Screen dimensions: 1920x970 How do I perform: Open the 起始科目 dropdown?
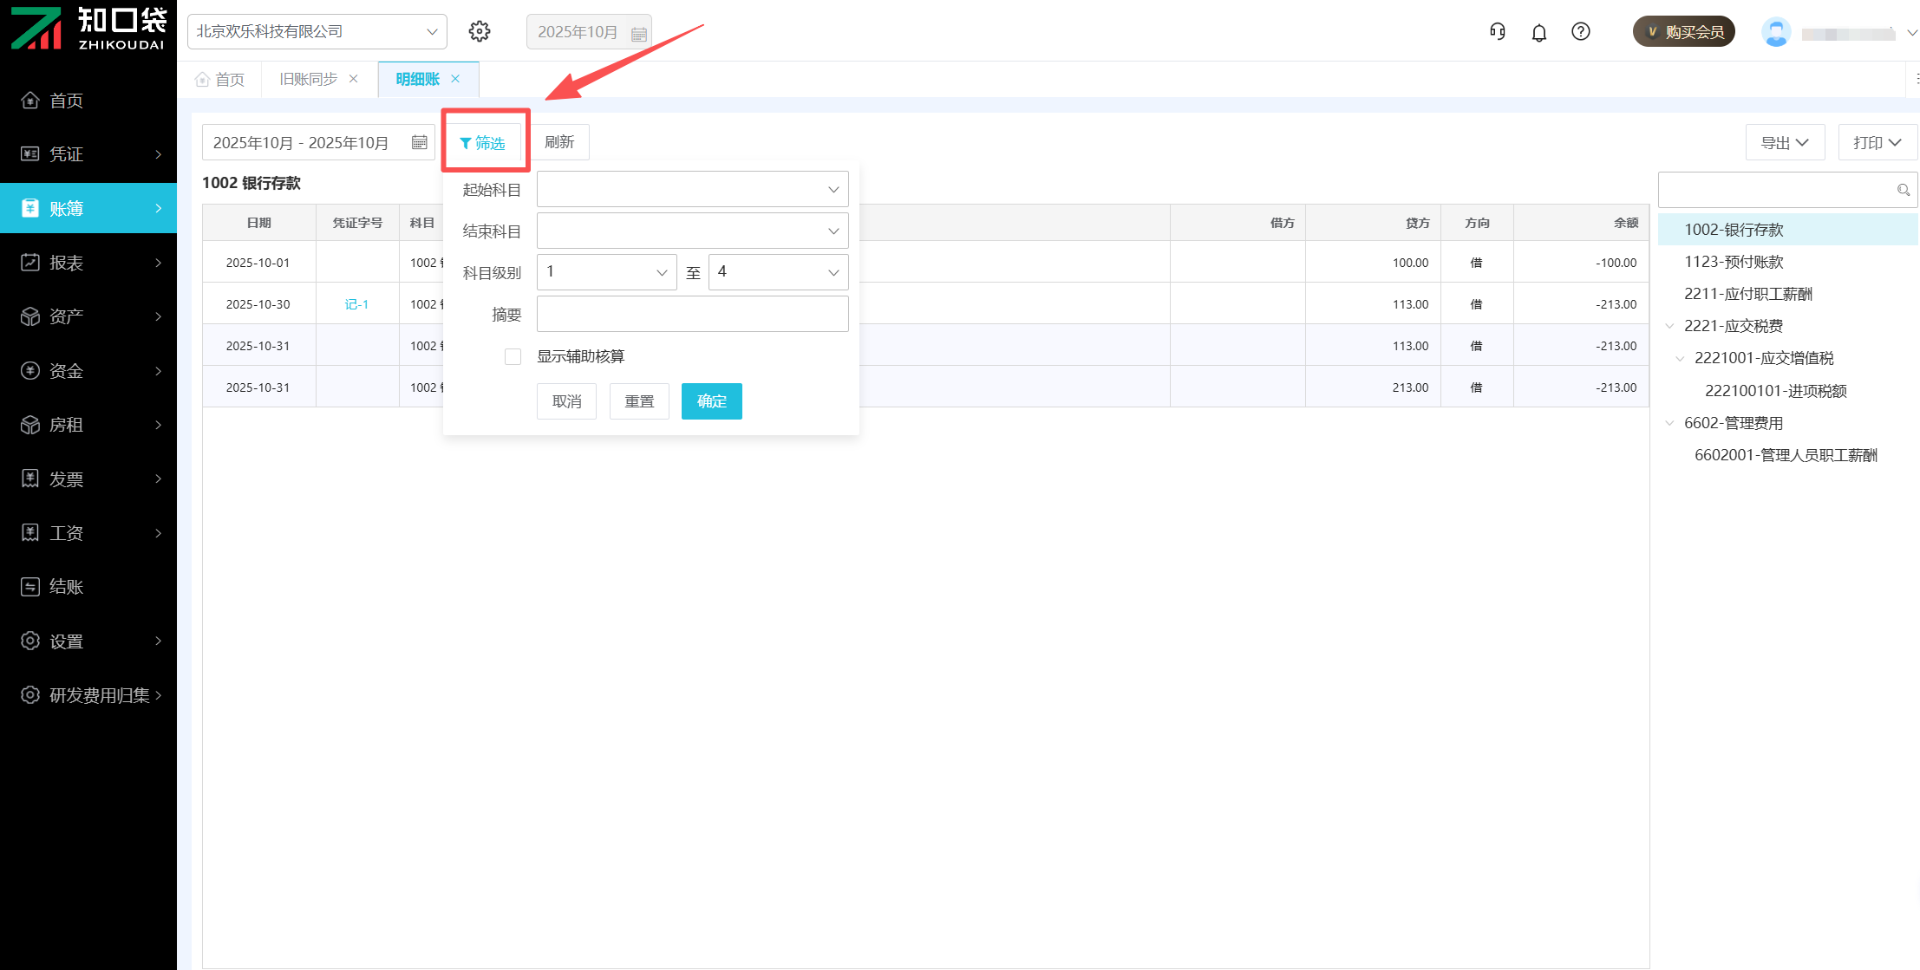pyautogui.click(x=692, y=190)
